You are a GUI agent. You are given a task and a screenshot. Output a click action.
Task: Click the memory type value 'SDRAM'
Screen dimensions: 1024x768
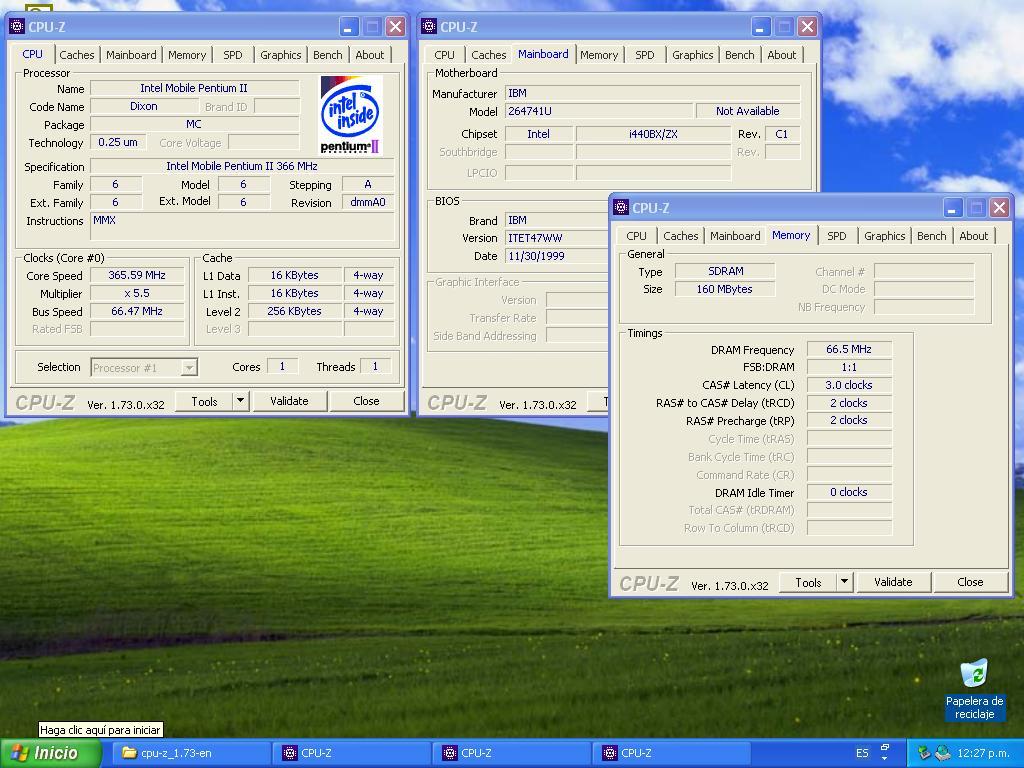click(725, 271)
